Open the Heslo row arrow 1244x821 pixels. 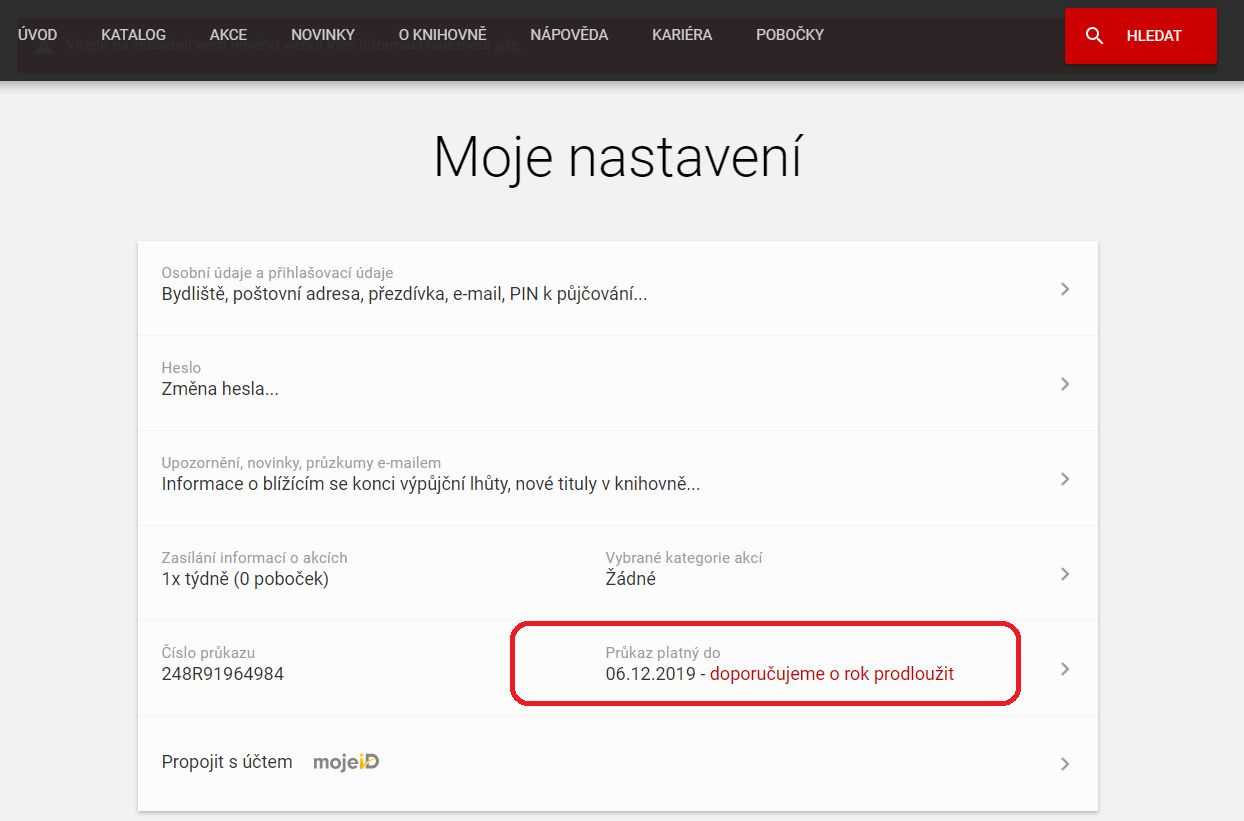coord(1065,384)
